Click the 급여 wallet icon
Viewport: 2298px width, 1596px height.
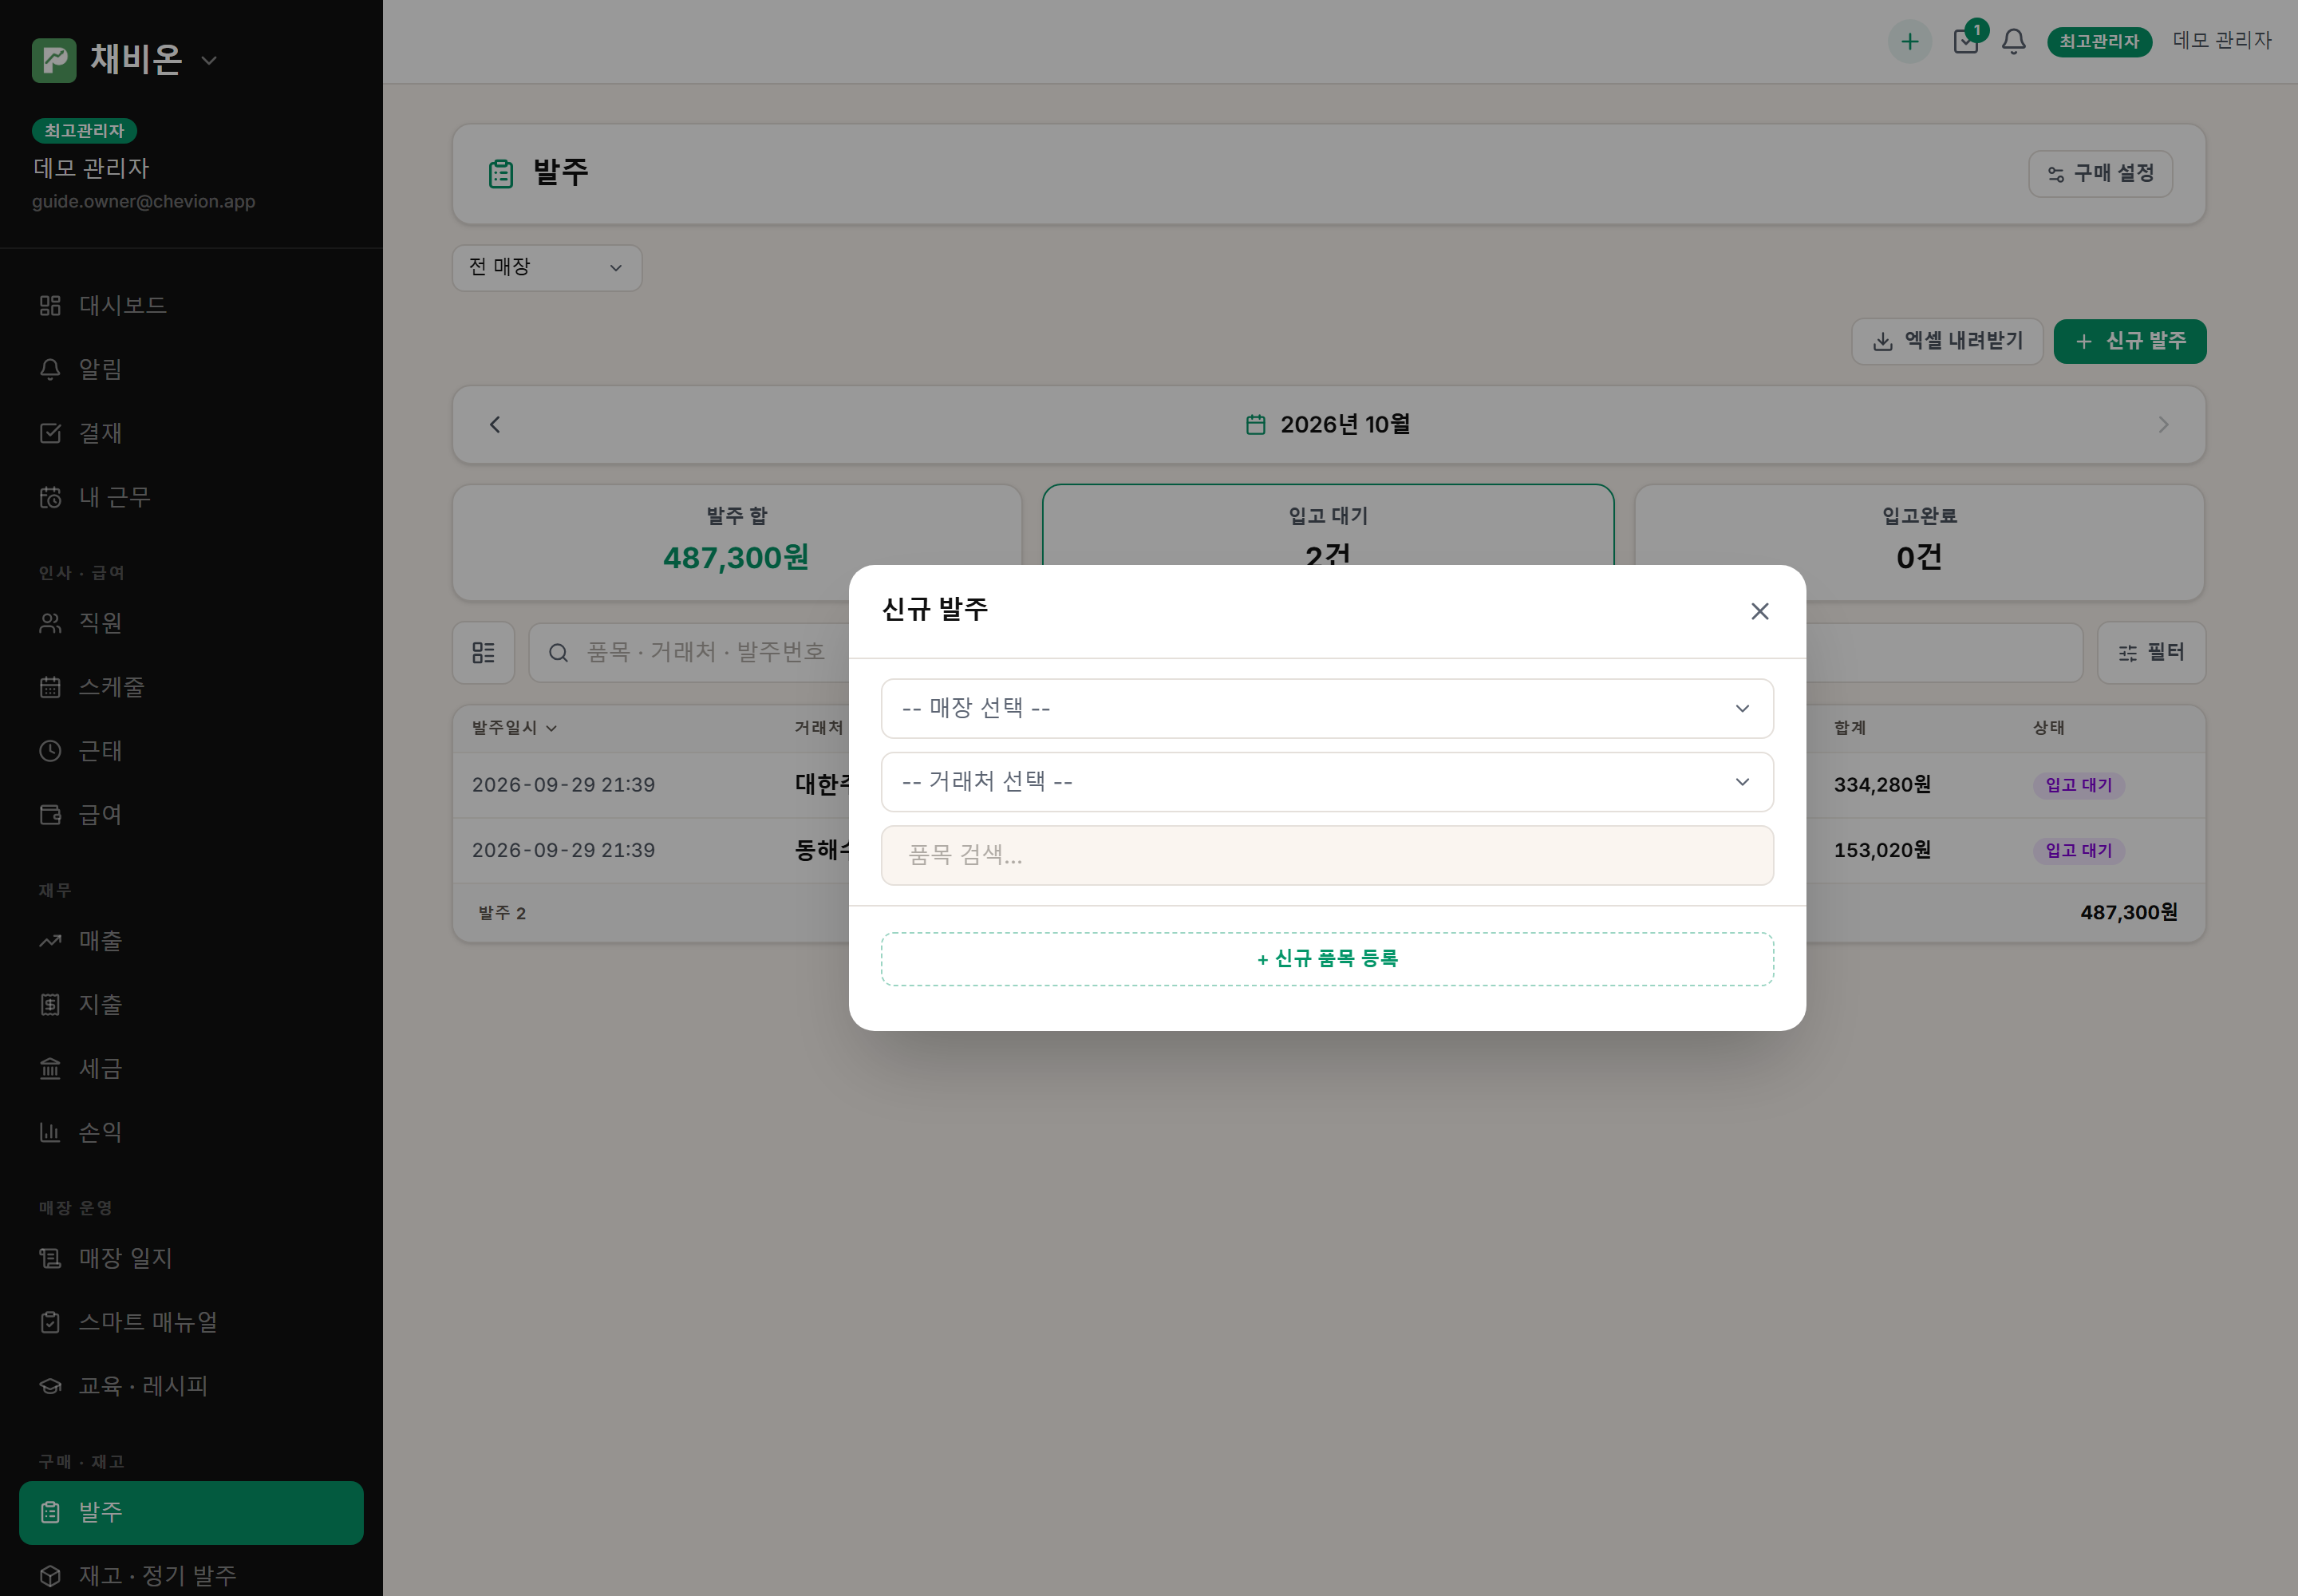tap(50, 815)
